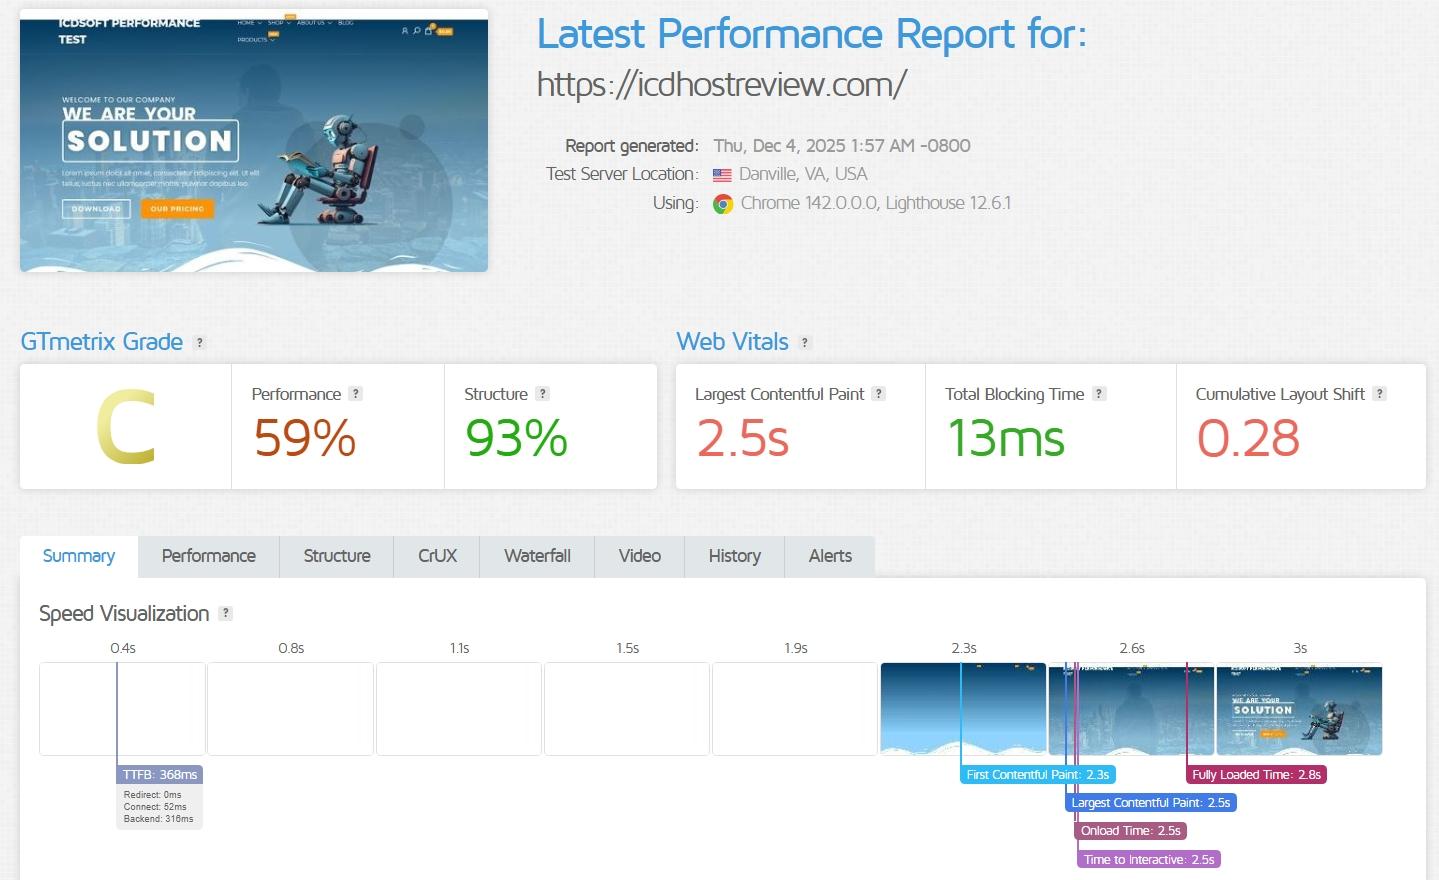Open the GTmetrix Grade help icon

pos(200,342)
